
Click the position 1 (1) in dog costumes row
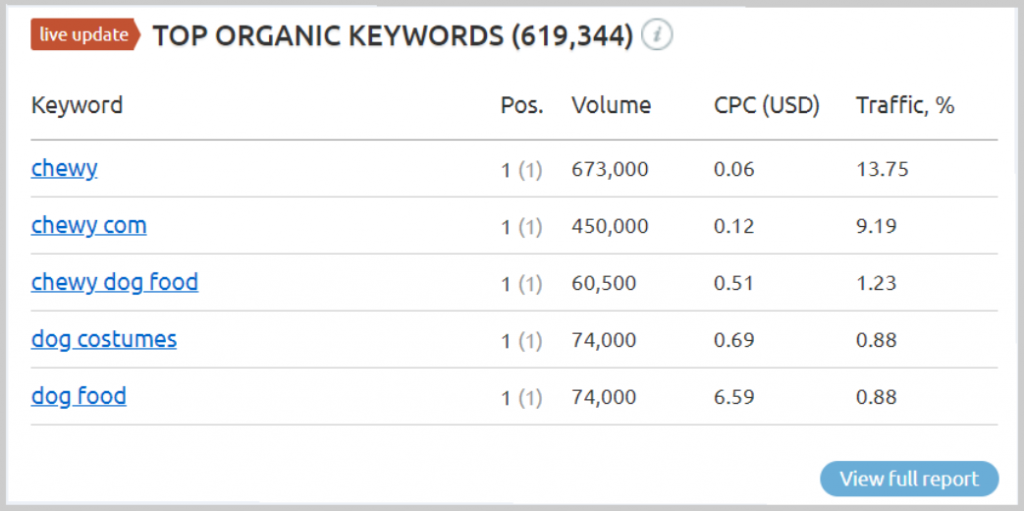(521, 341)
